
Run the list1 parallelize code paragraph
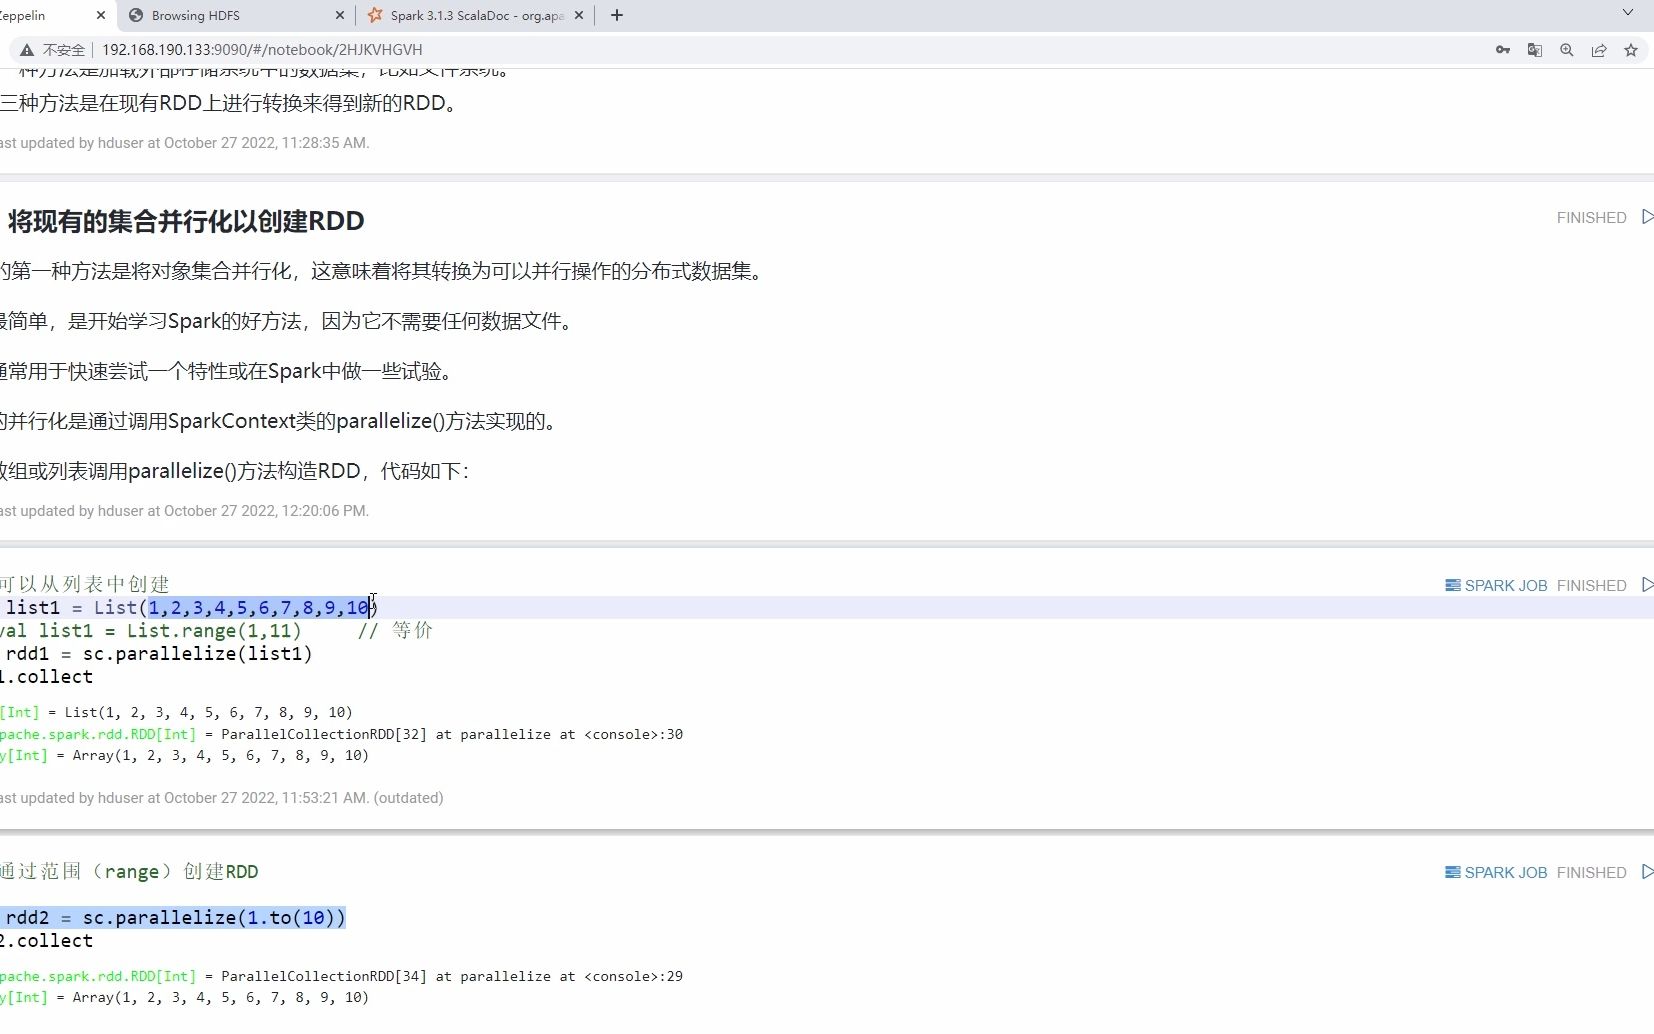1647,585
